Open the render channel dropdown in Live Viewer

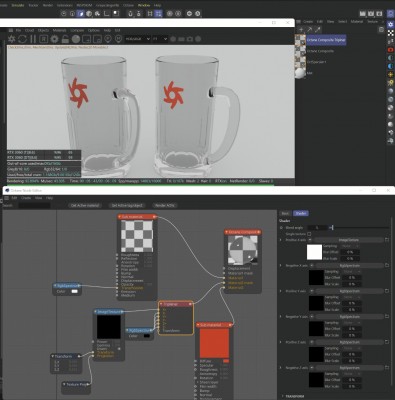137,39
